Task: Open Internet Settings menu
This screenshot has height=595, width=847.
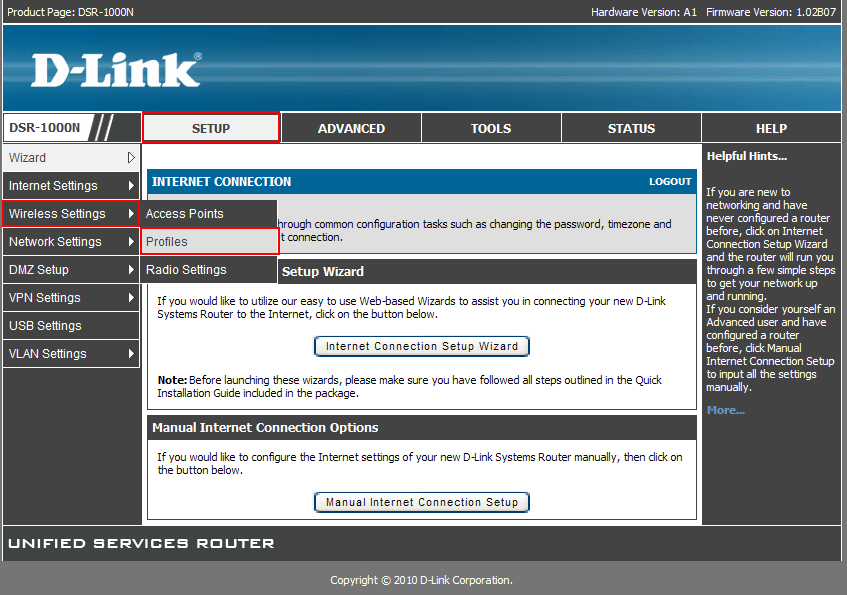Action: coord(71,186)
